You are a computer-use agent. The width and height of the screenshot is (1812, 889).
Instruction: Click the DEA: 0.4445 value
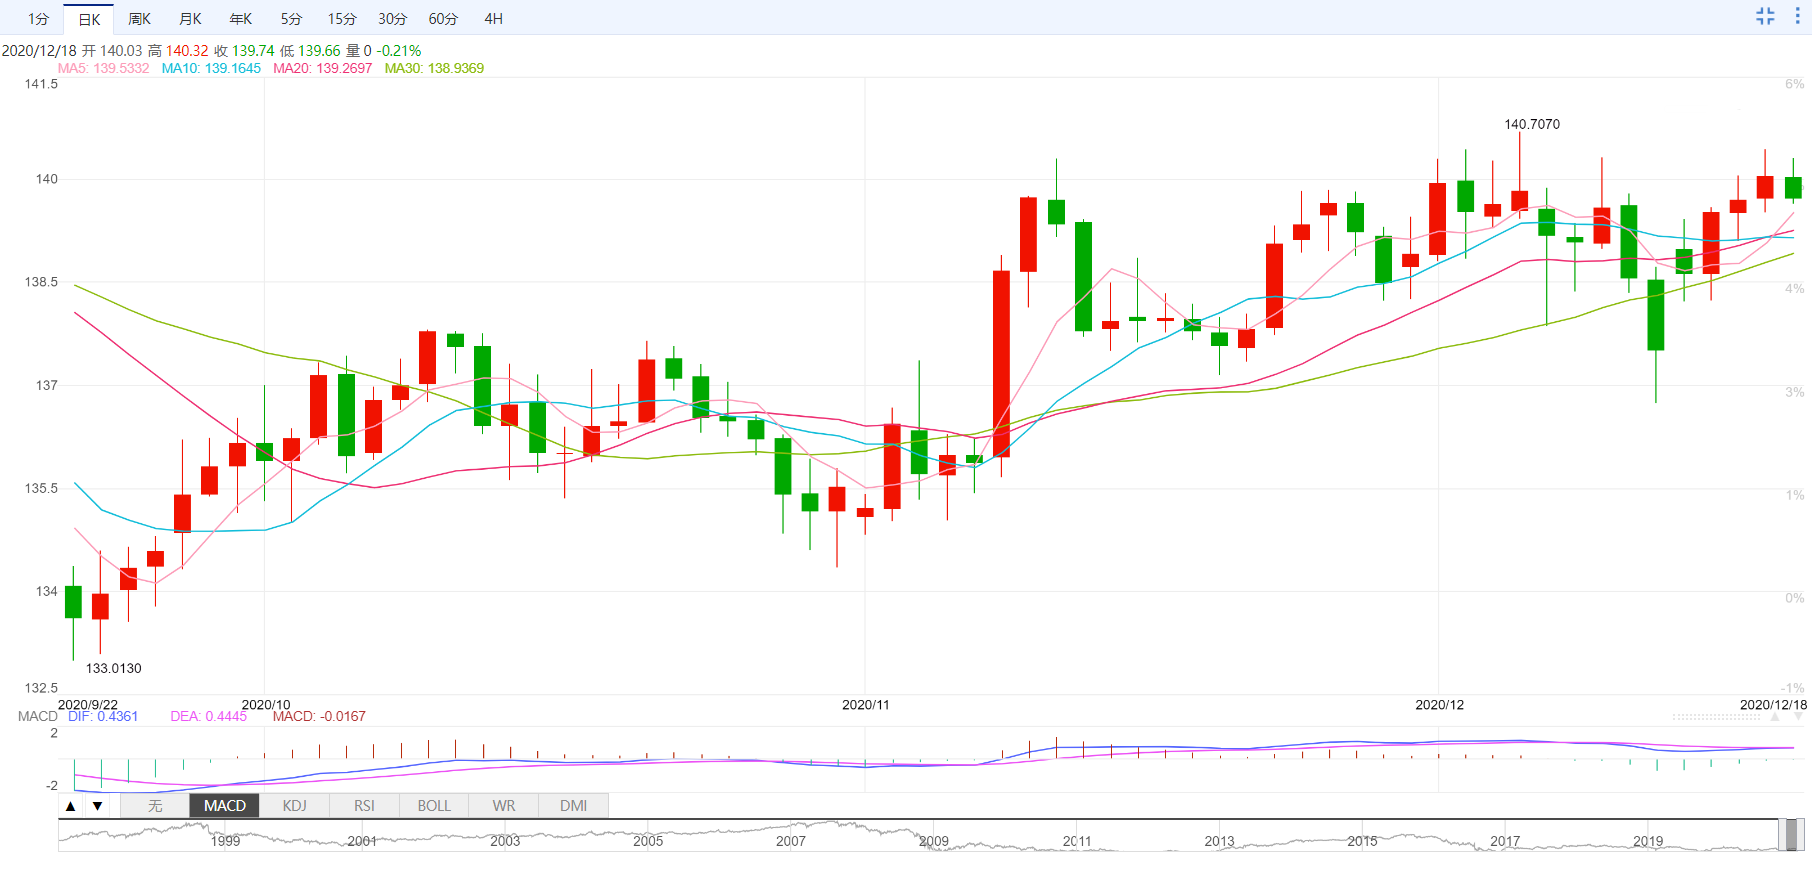209,716
